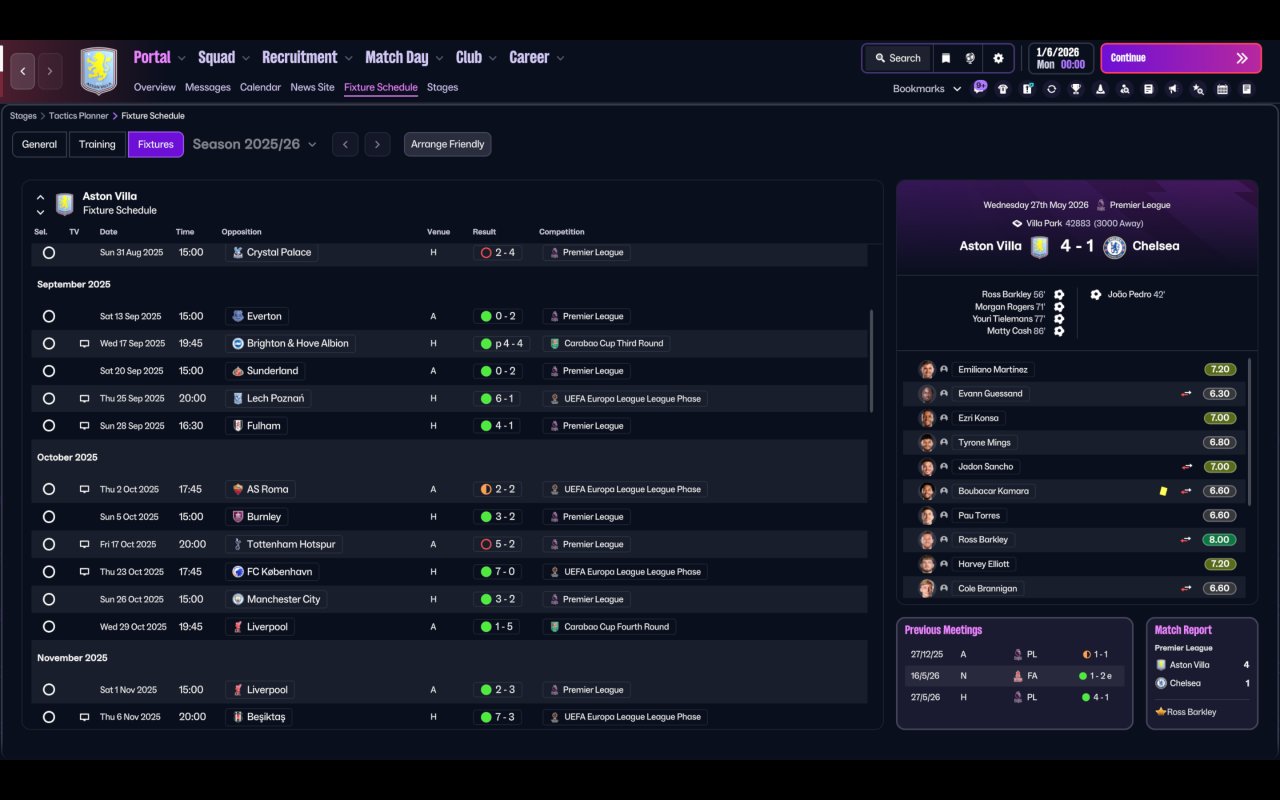The width and height of the screenshot is (1280, 800).
Task: Open the circular arrows bookmark shortcut
Action: click(1051, 89)
